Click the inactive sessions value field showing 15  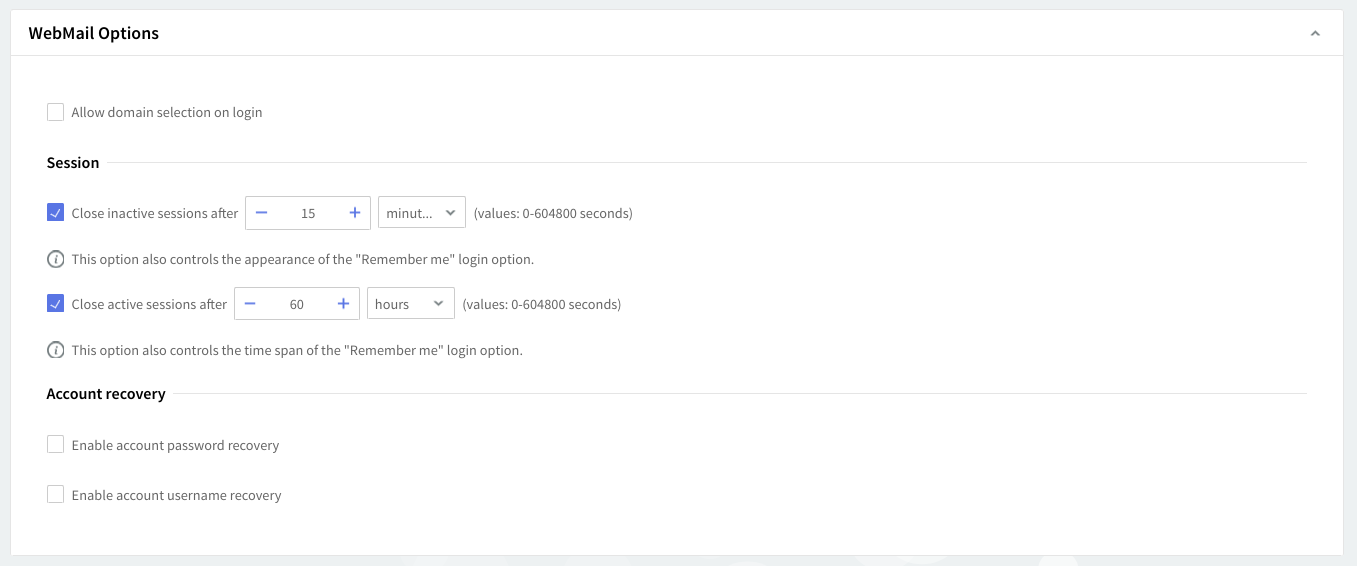(x=308, y=213)
